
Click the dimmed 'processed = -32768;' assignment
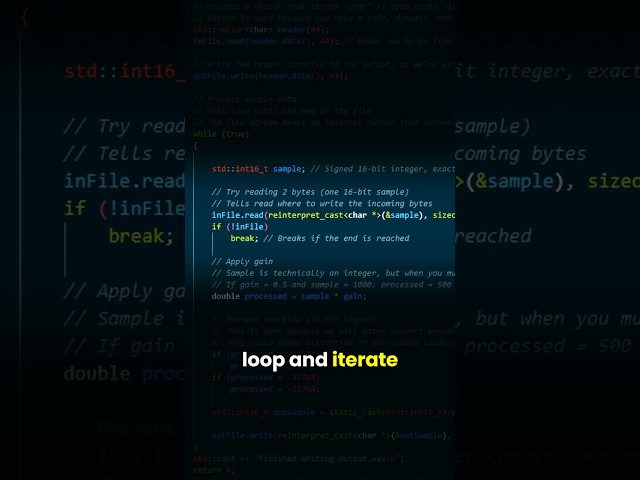click(274, 389)
